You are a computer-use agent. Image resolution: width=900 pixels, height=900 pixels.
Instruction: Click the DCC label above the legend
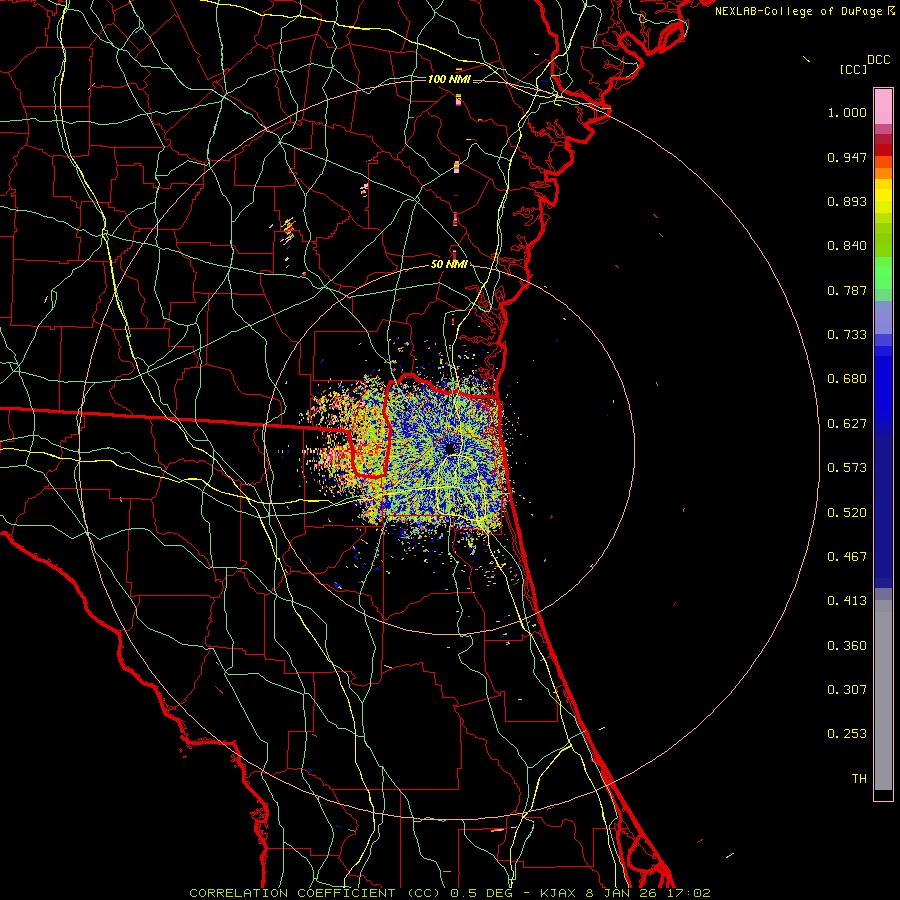pyautogui.click(x=879, y=60)
